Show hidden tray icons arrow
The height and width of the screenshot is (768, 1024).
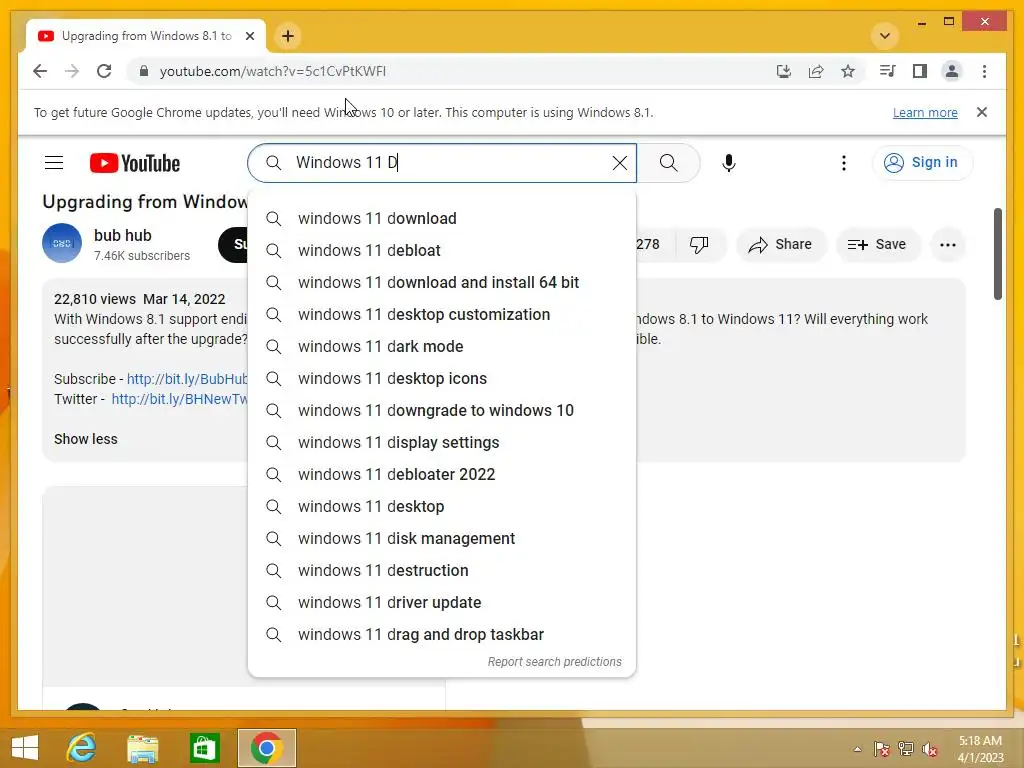[857, 749]
